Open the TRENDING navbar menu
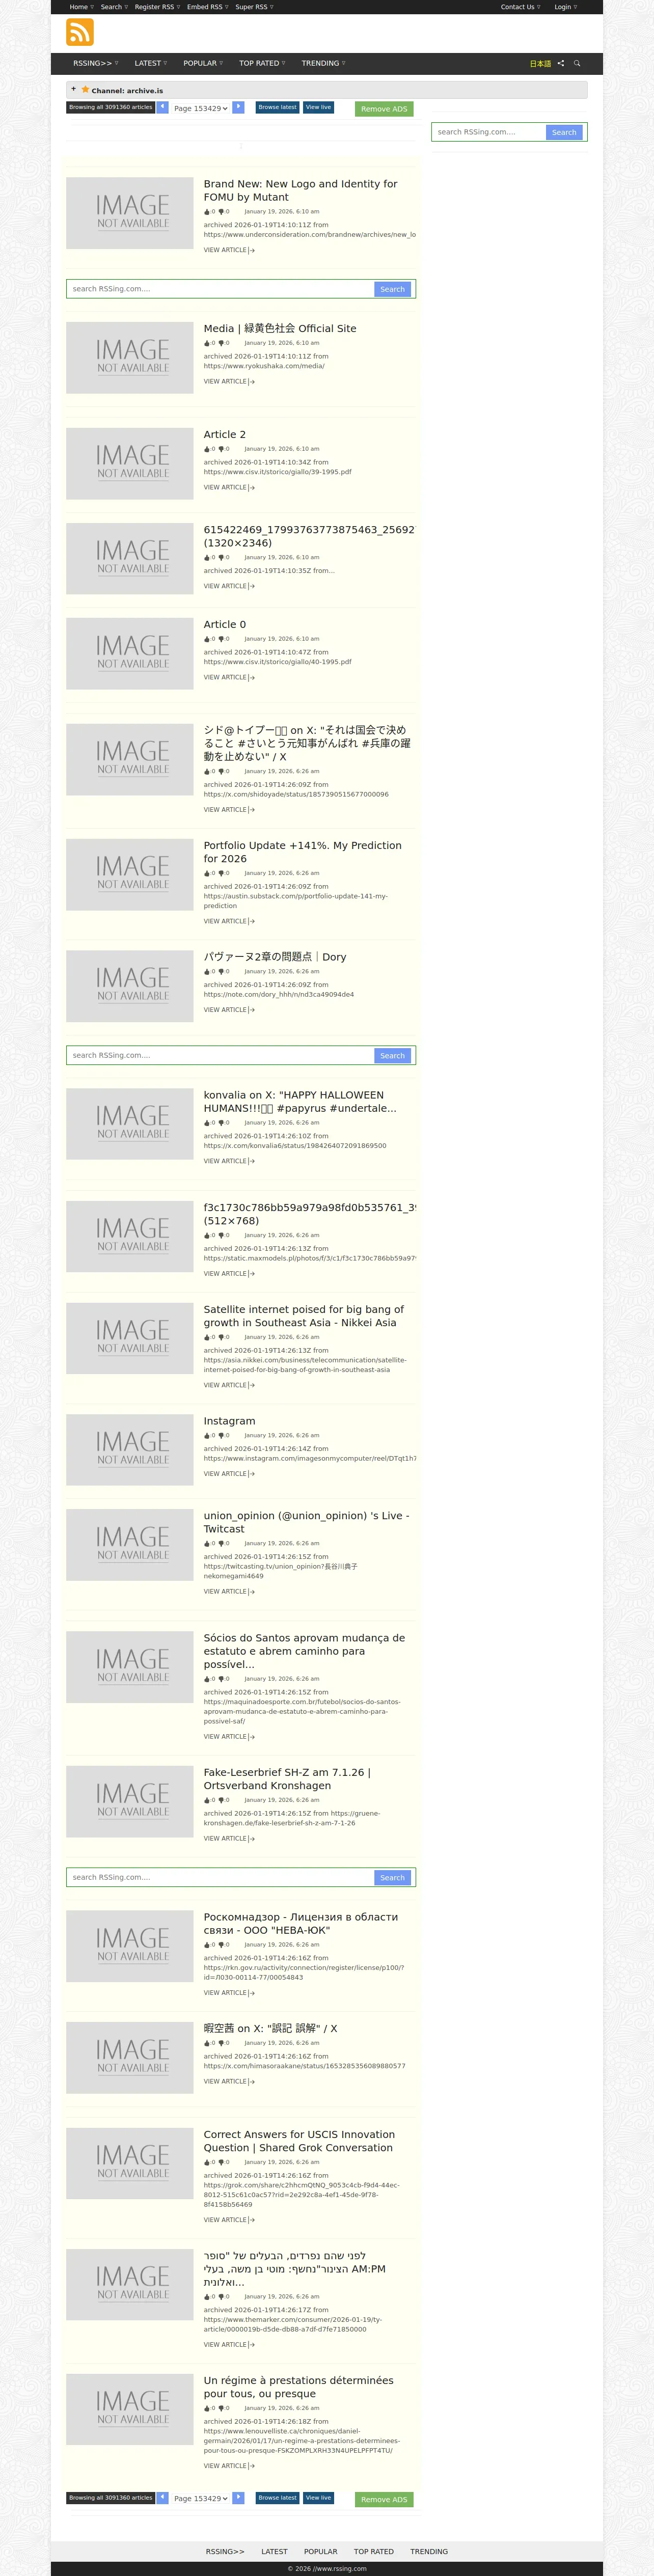This screenshot has width=654, height=2576. tap(323, 63)
